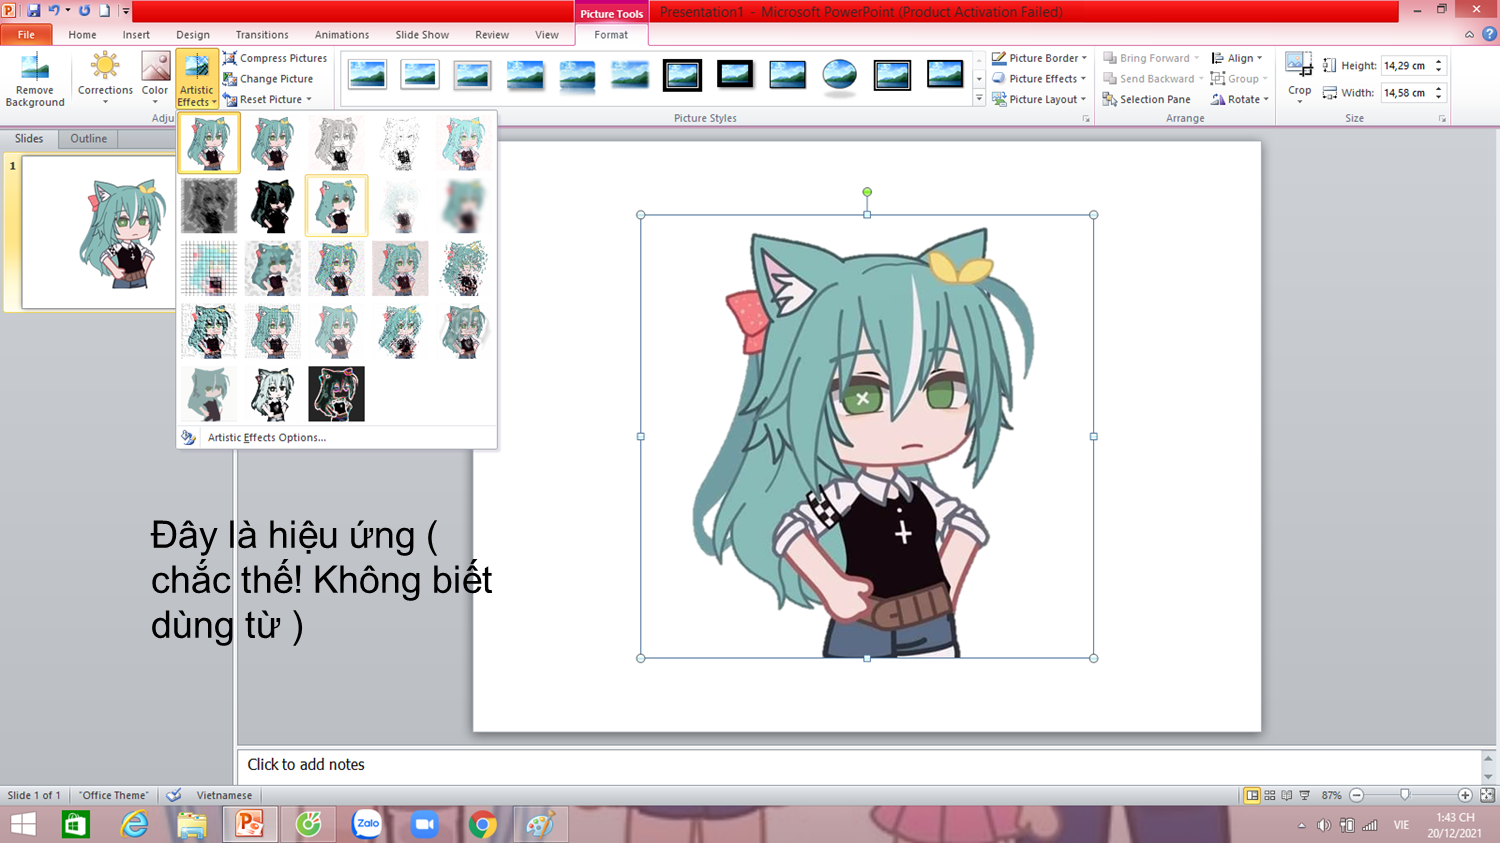The image size is (1500, 843).
Task: Apply first picture style in gallery
Action: 368,75
